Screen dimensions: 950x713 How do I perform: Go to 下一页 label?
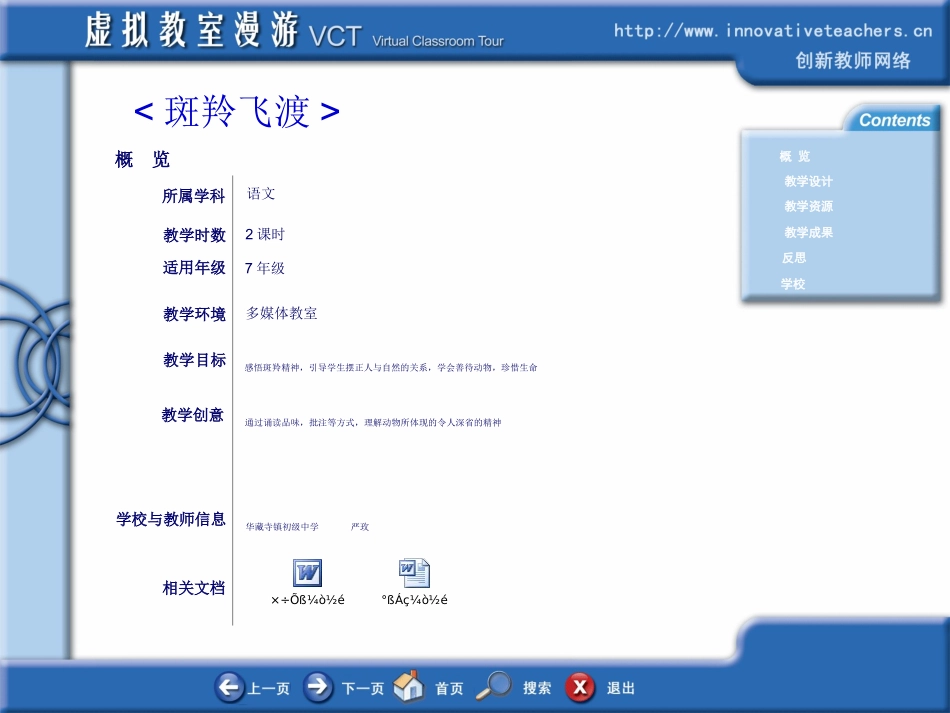click(363, 689)
